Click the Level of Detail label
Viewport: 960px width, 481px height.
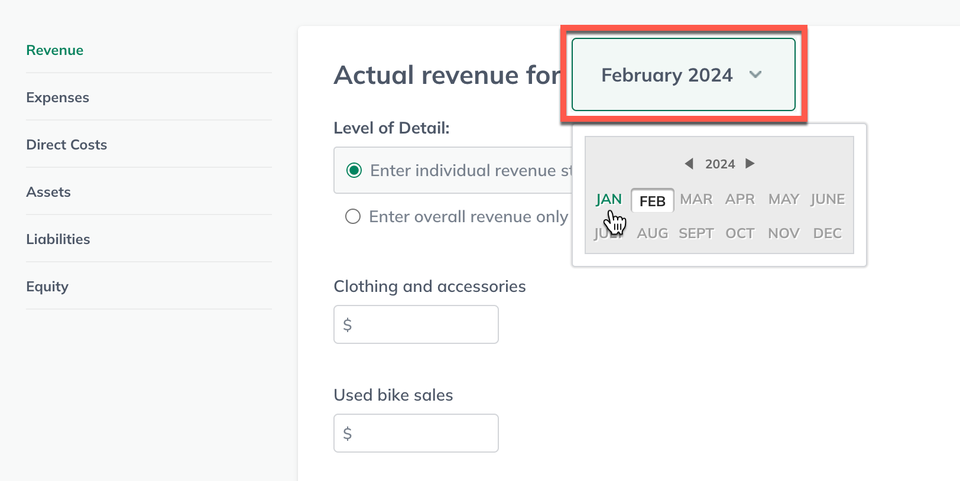[x=391, y=128]
